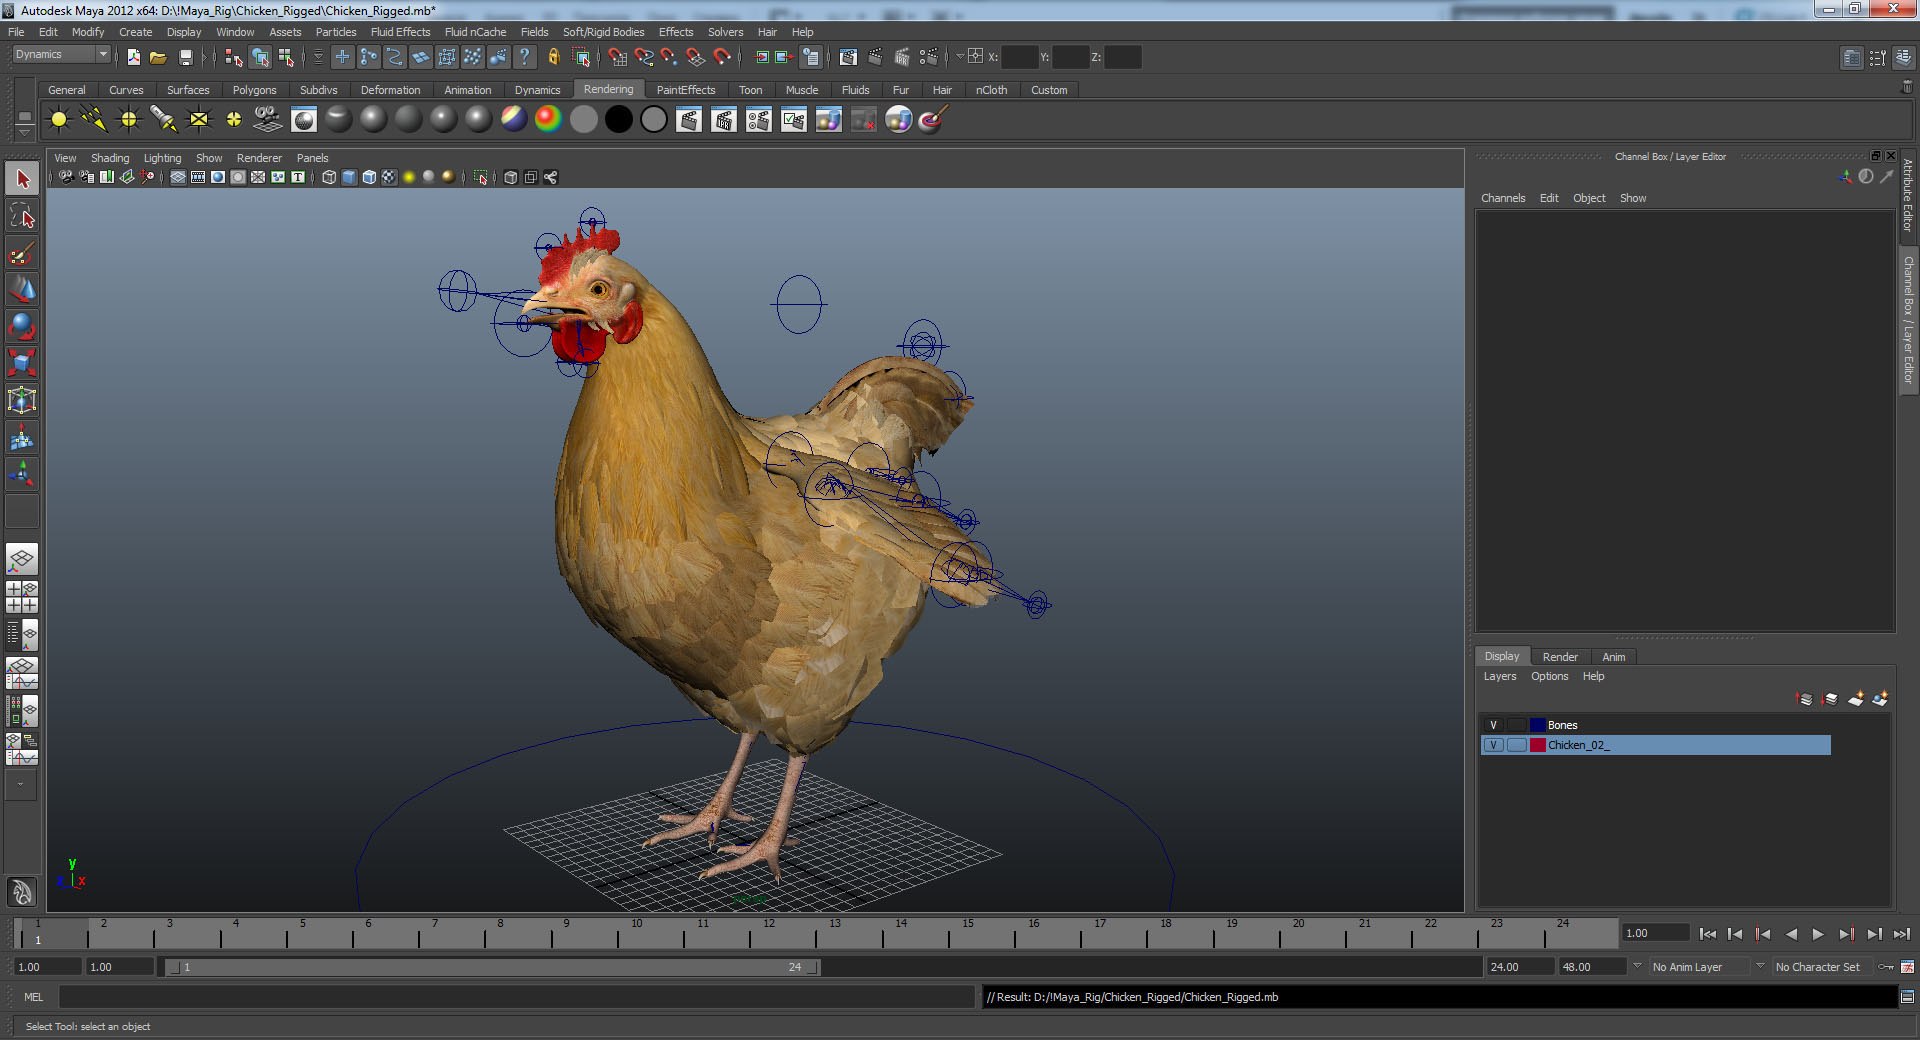Enable smooth shade all in viewport

(349, 177)
